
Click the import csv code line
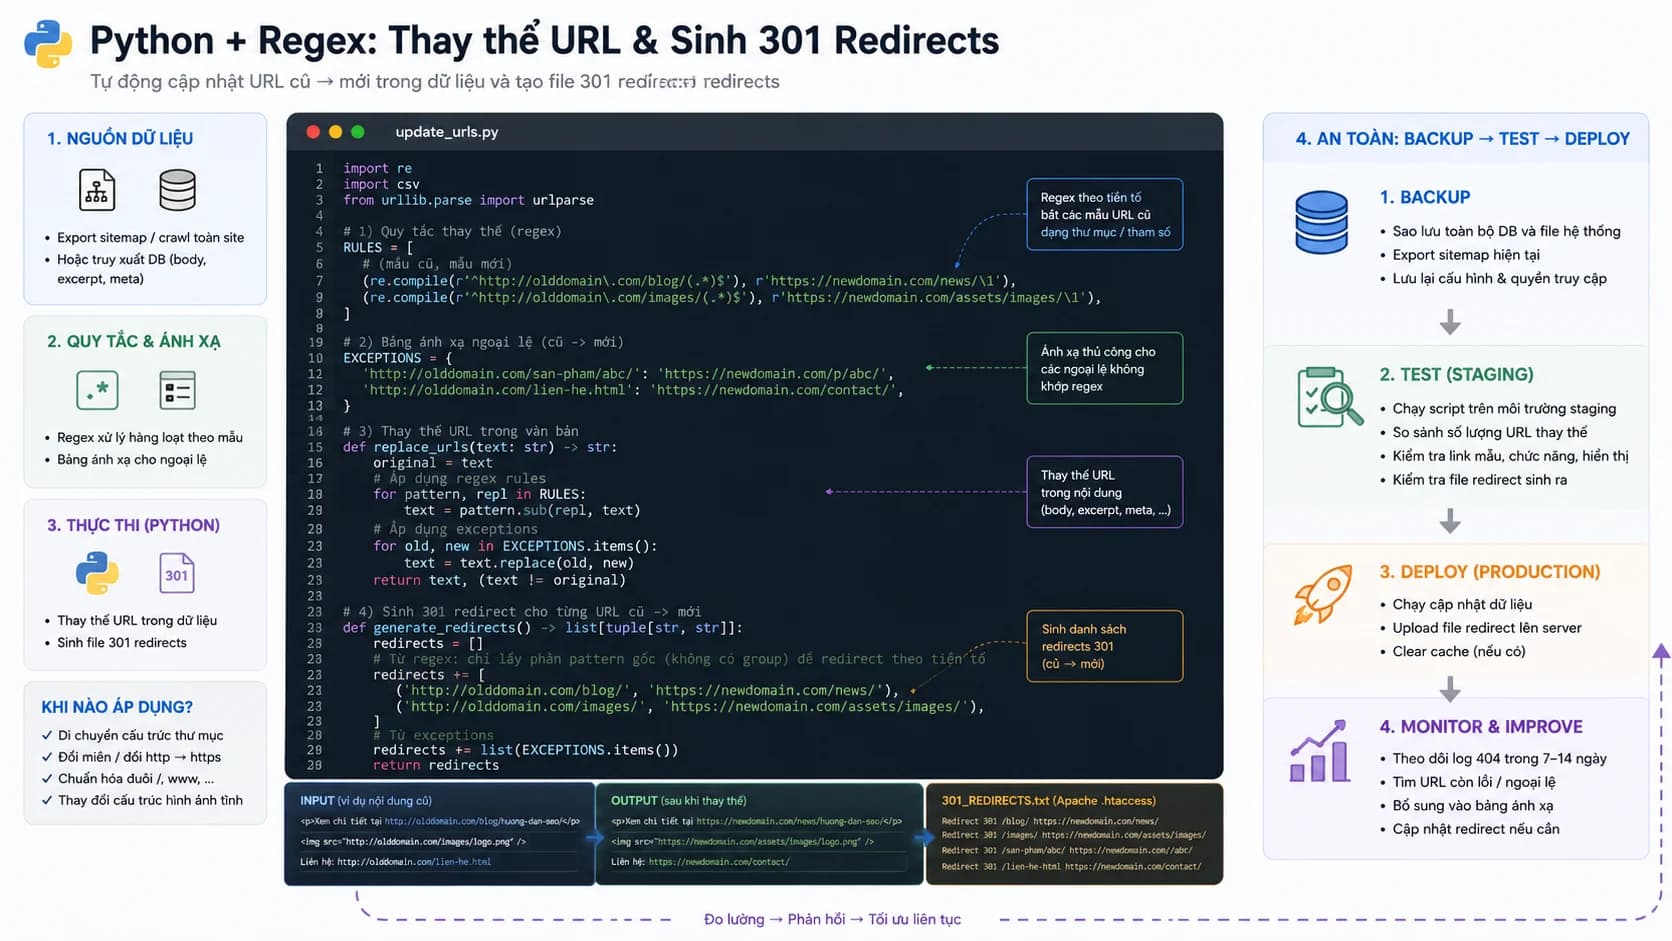click(381, 184)
